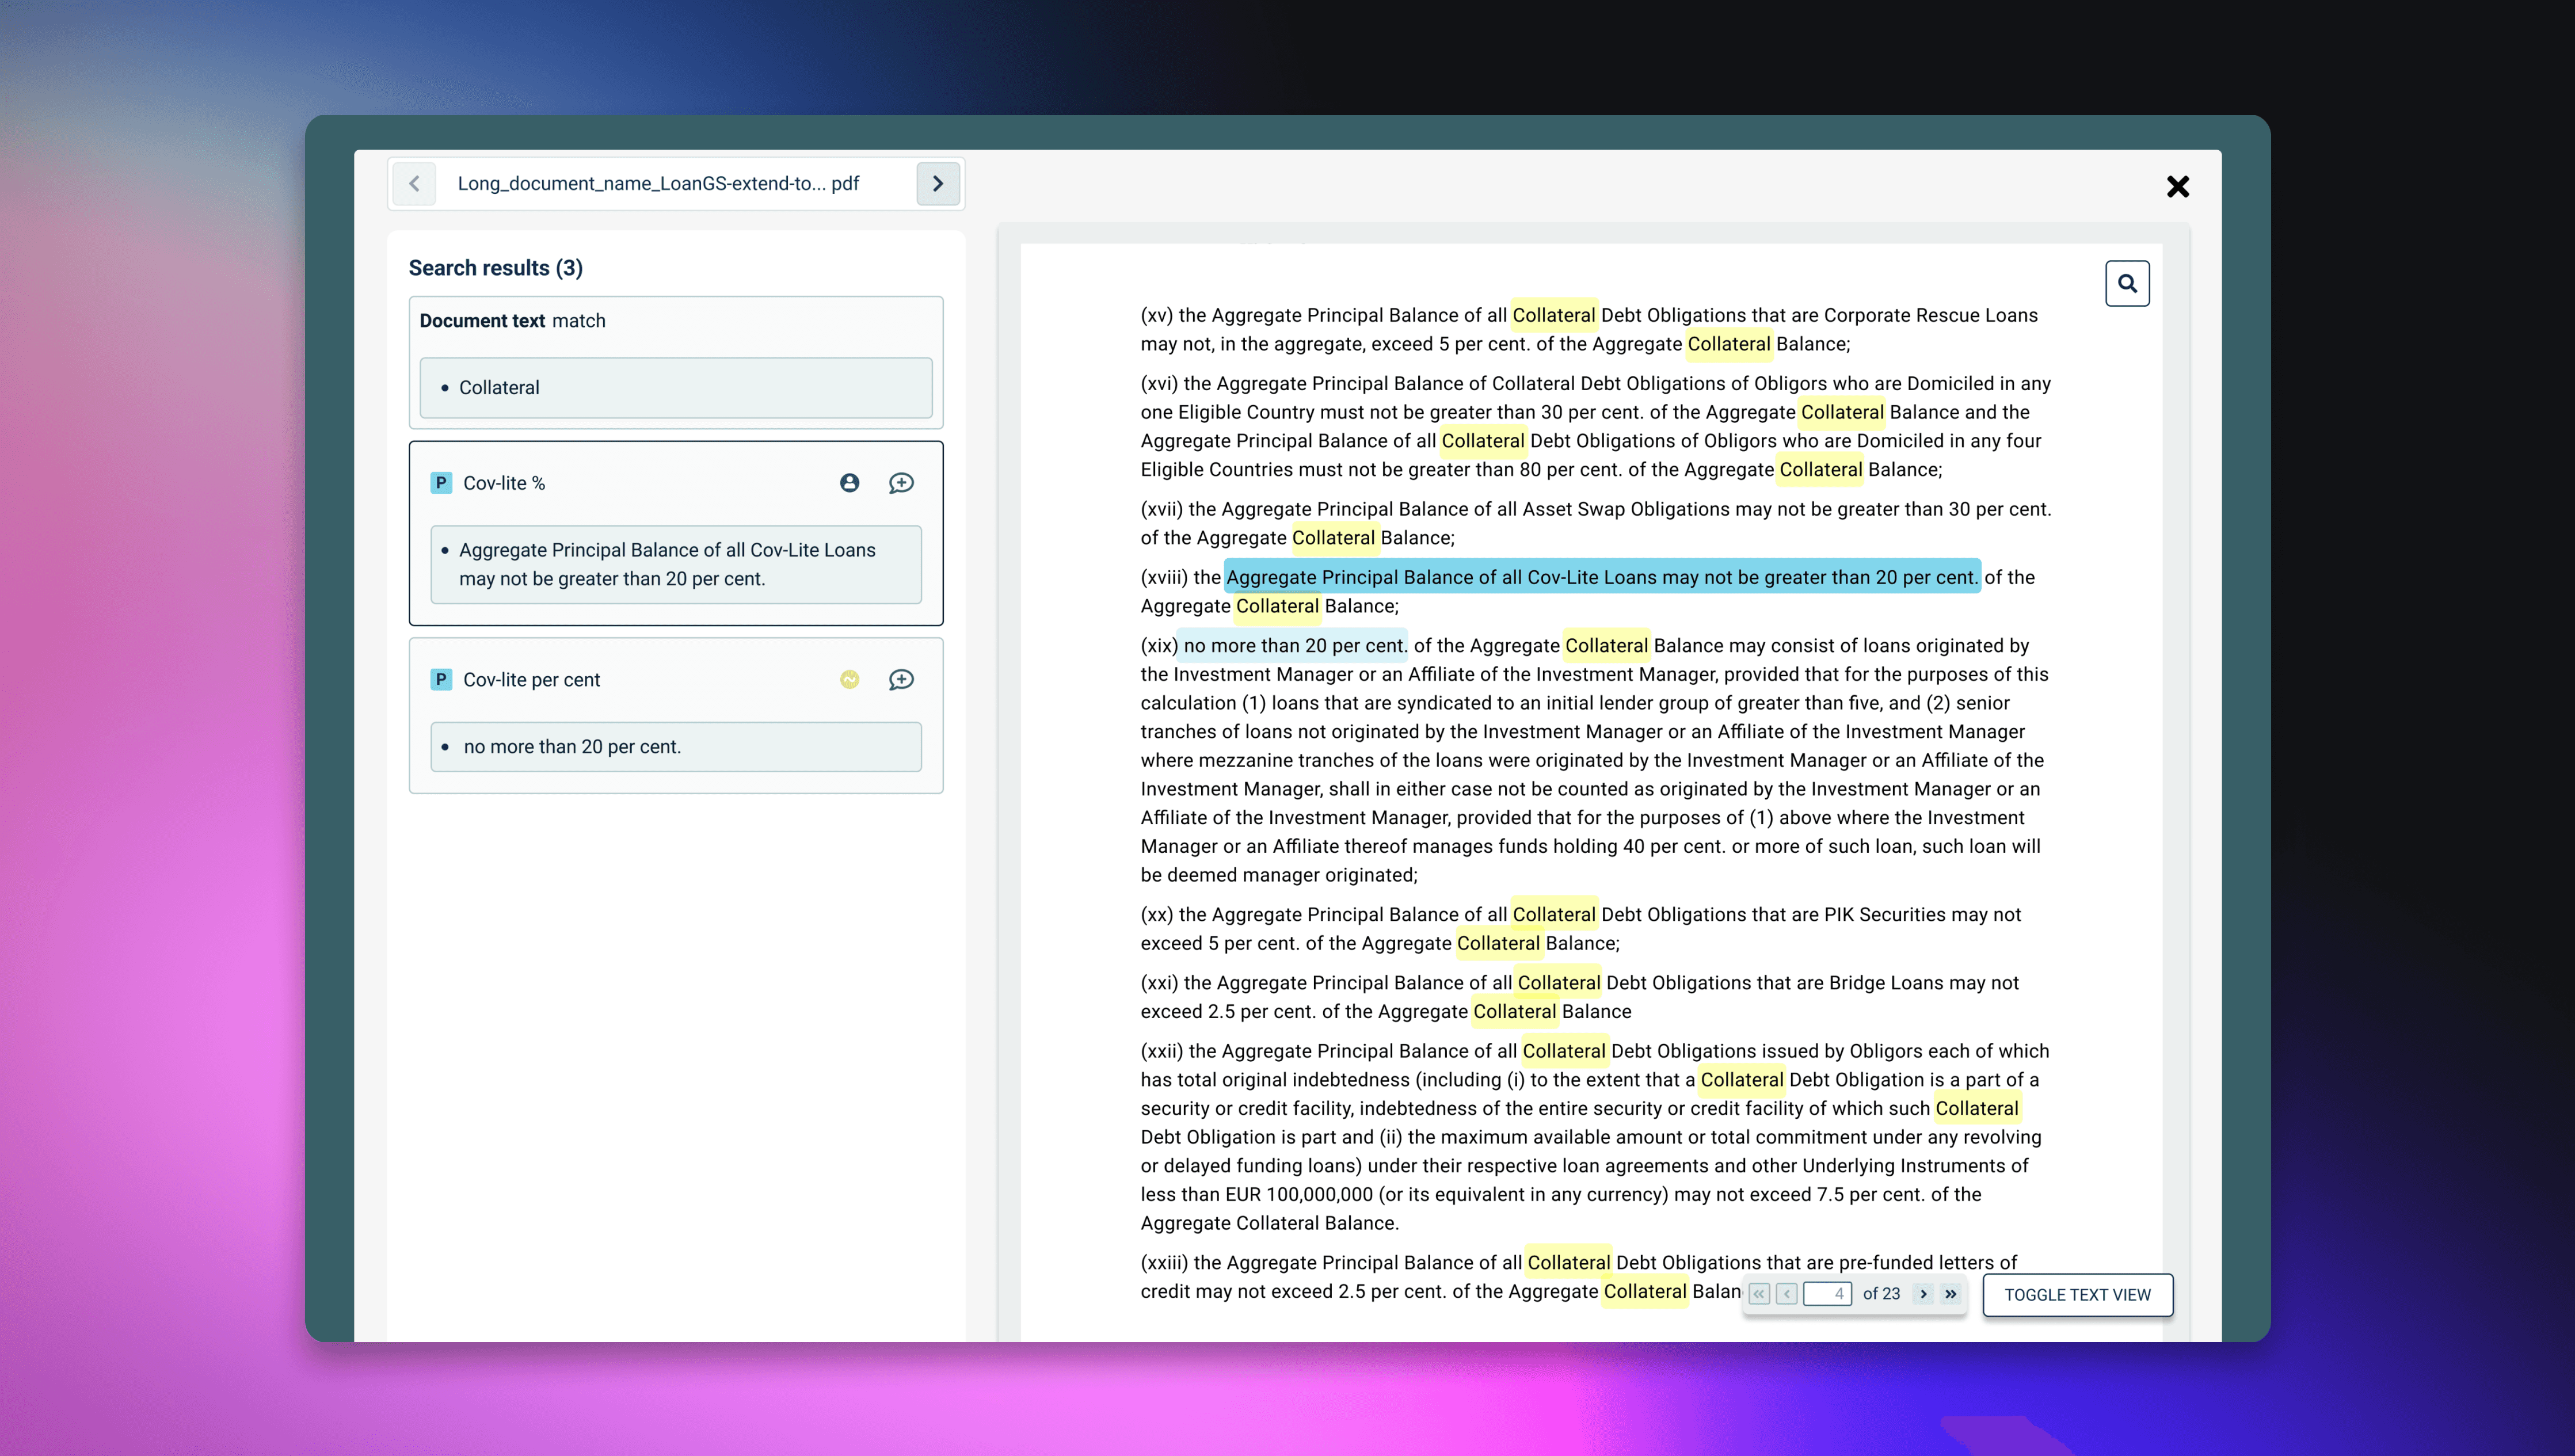Screen dimensions: 2575x1456
Task: Go to the previous document with left chevron
Action: pos(414,184)
